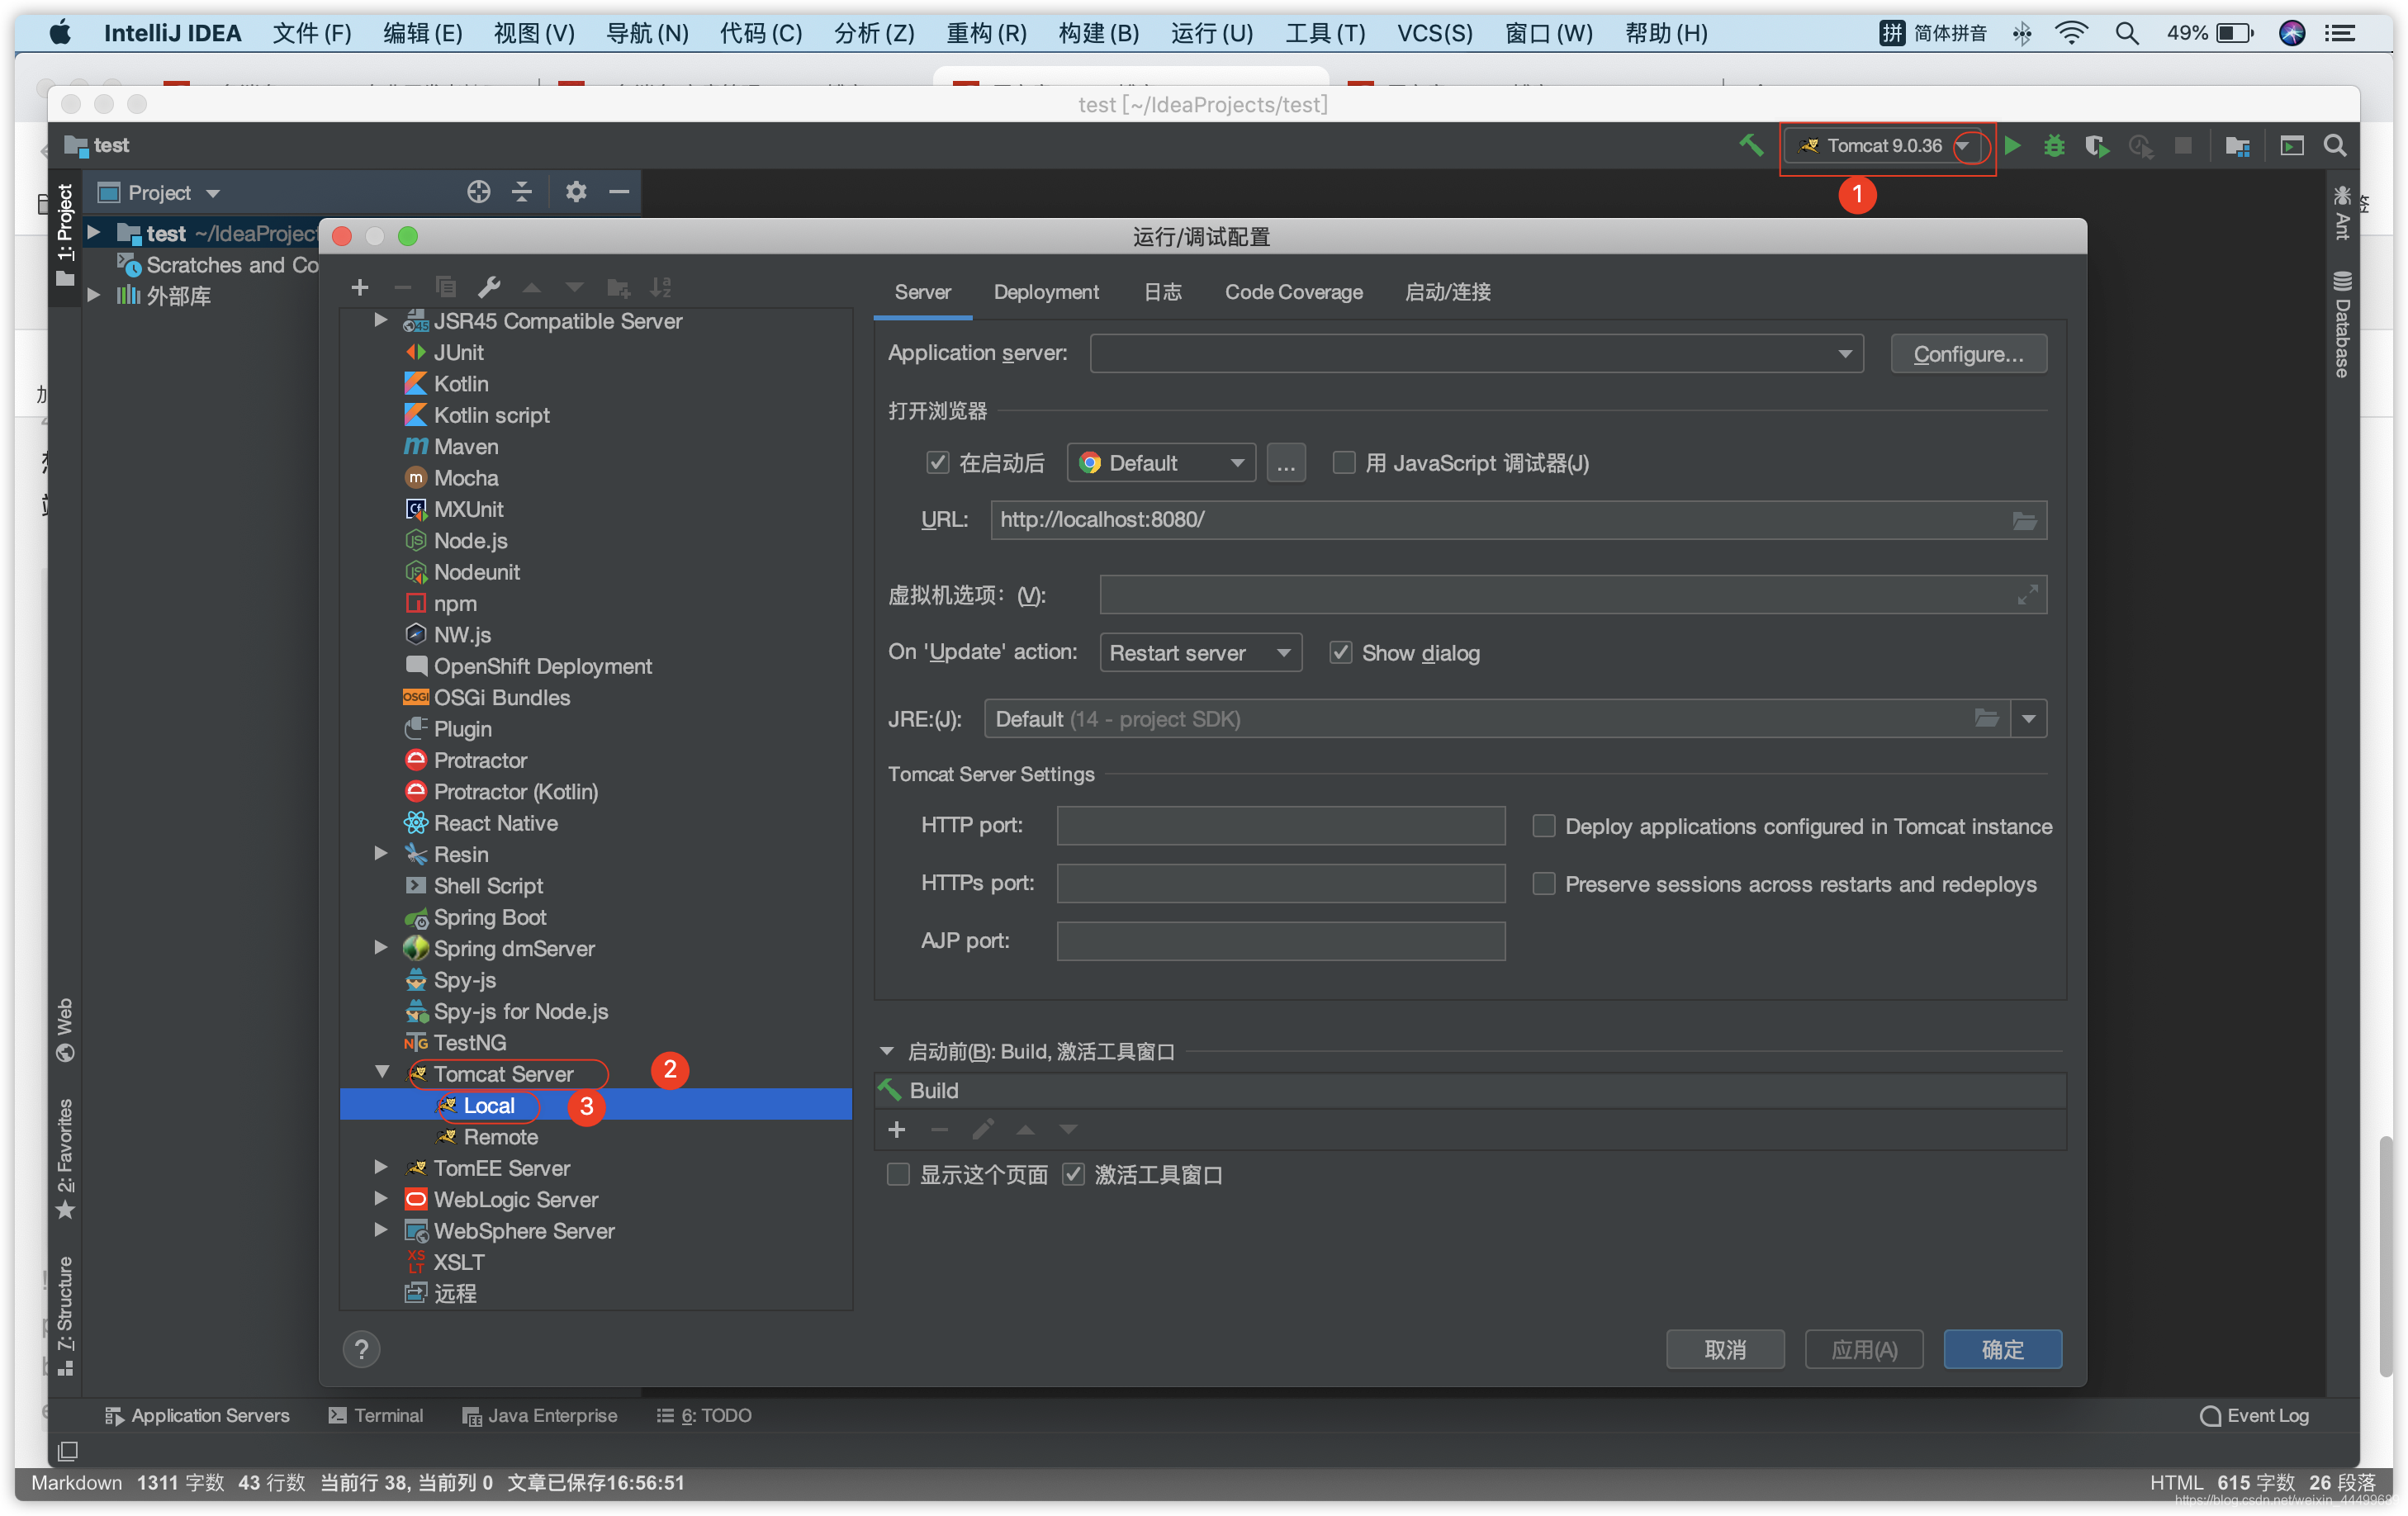2408x1516 pixels.
Task: Enable 显示这个页面 checkbox
Action: (x=898, y=1175)
